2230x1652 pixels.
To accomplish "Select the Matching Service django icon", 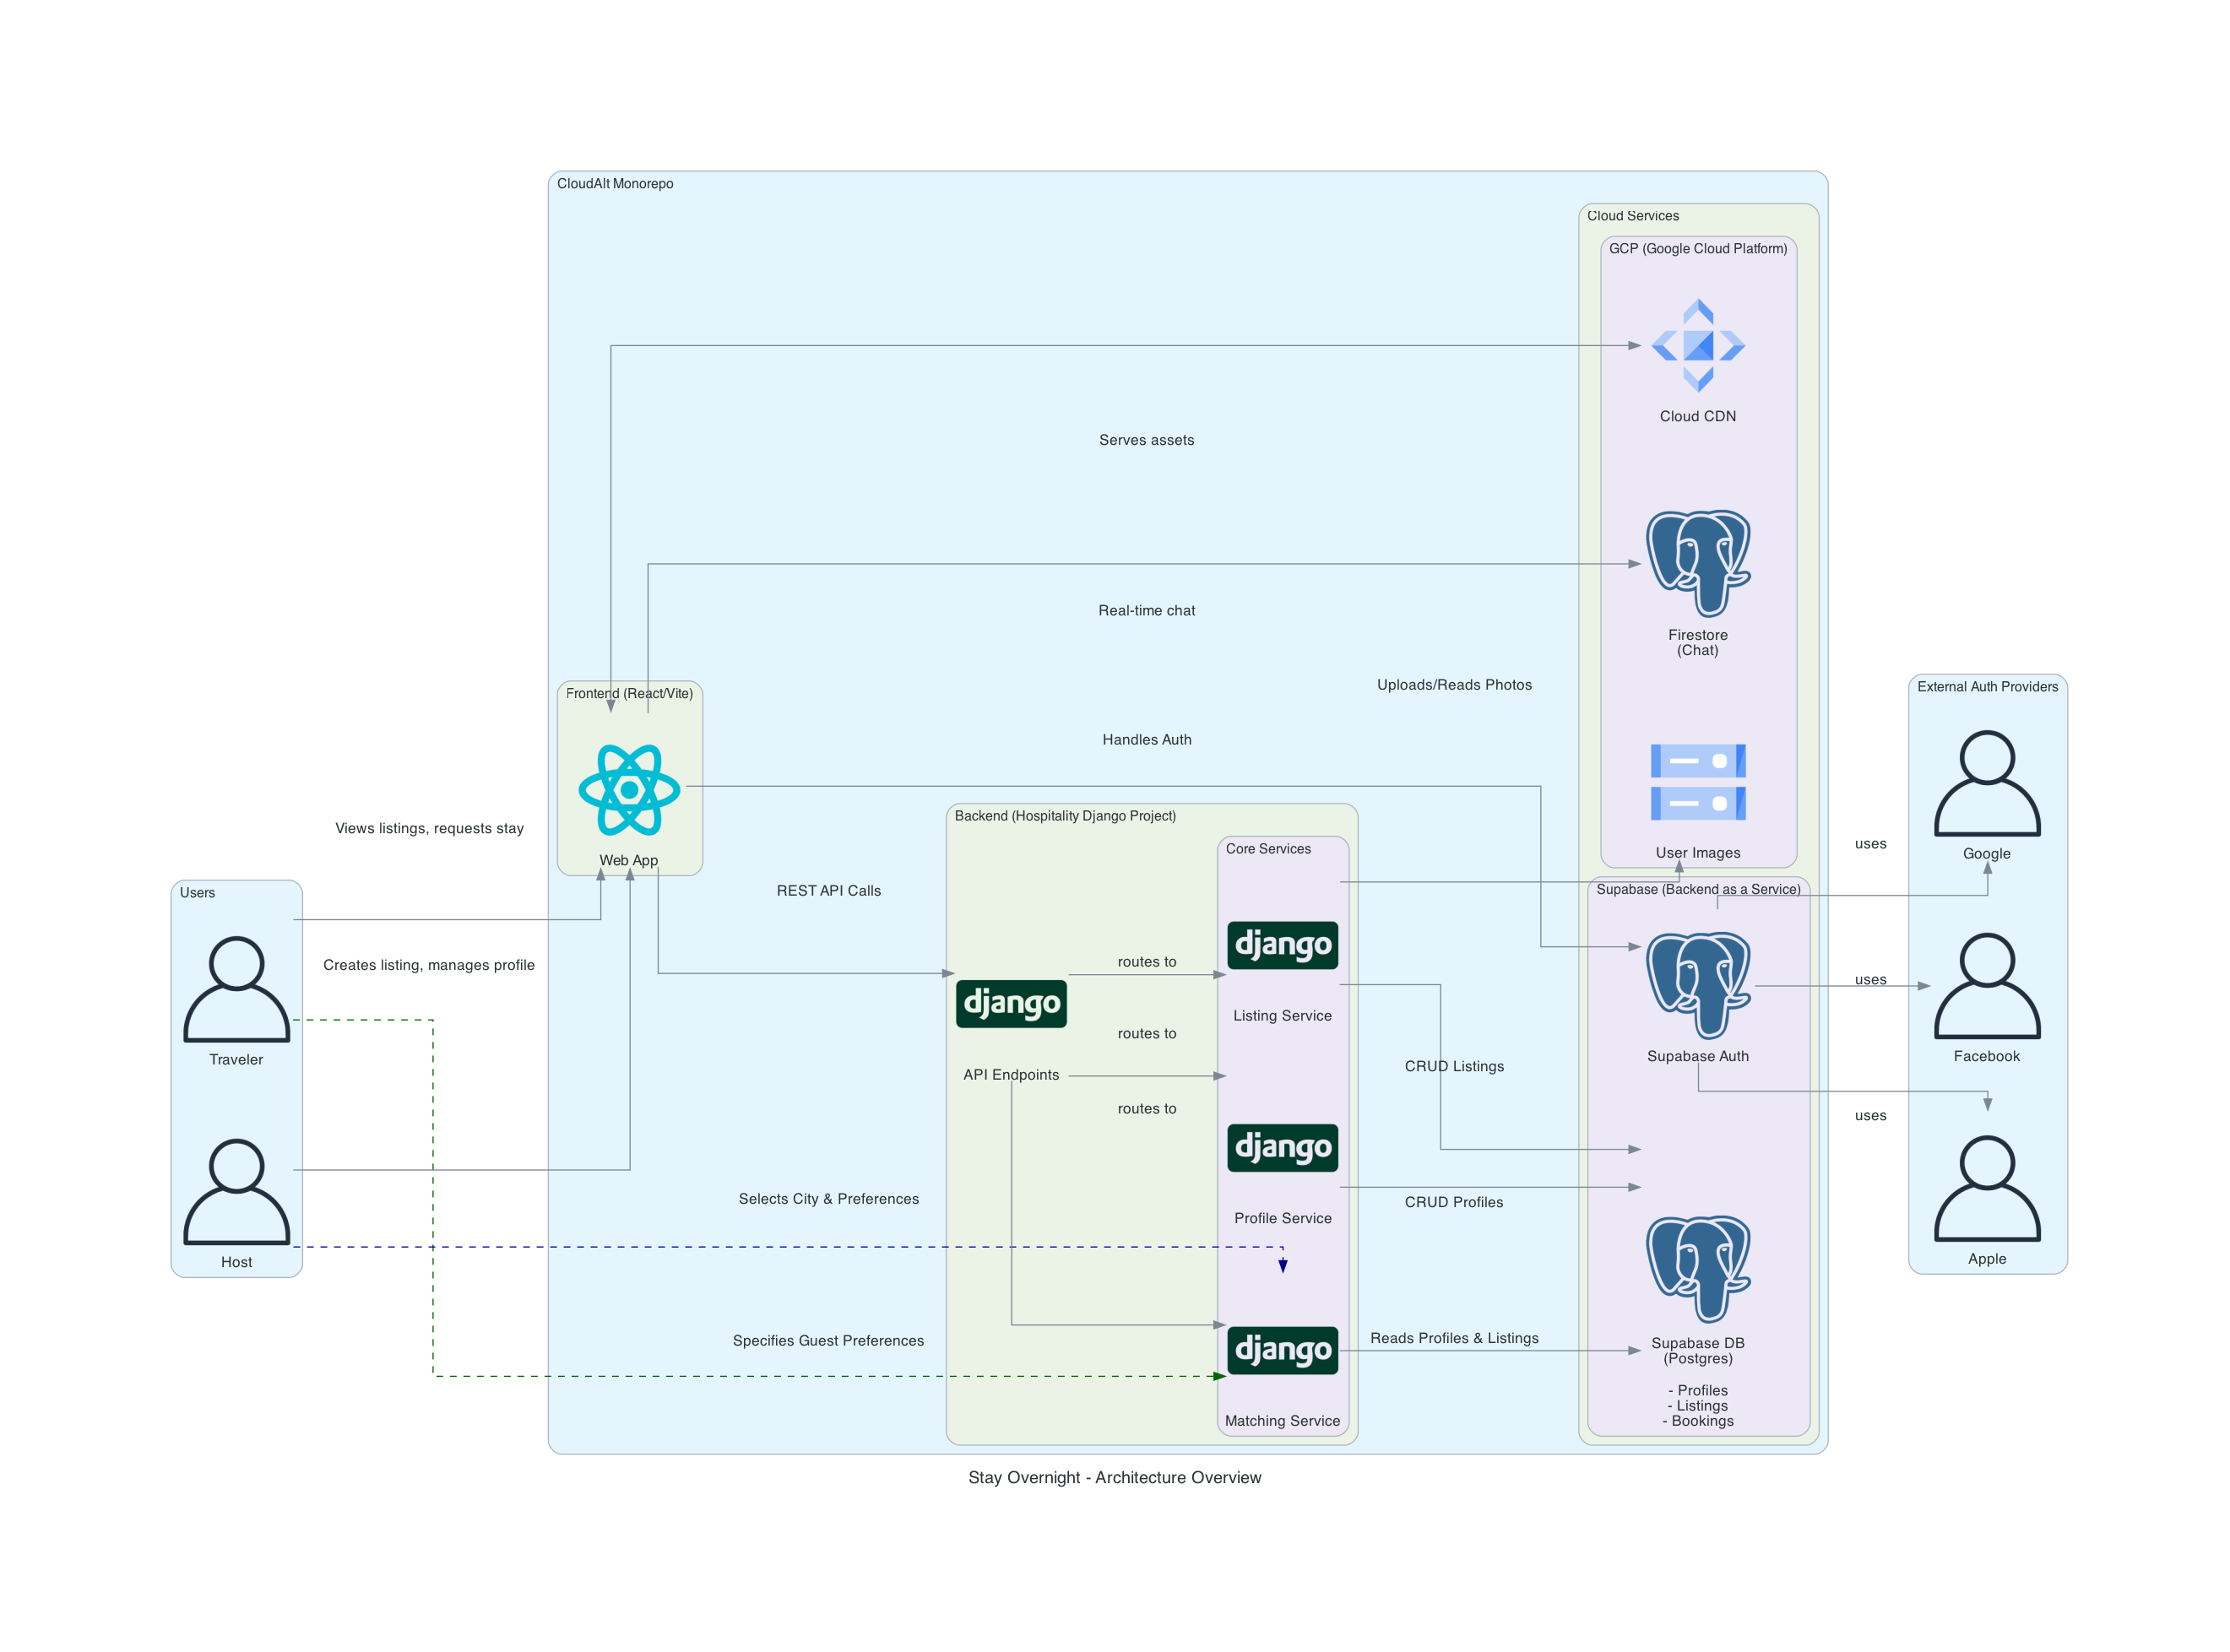I will click(x=1282, y=1350).
